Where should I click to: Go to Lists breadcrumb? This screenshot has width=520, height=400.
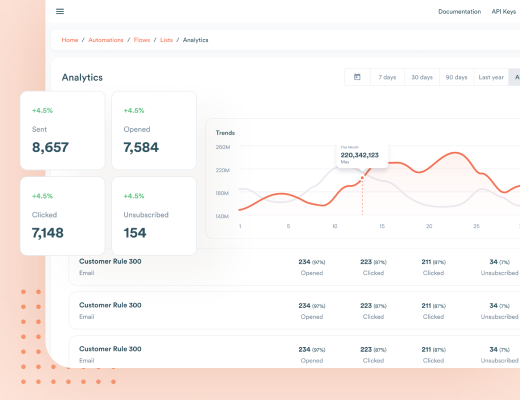pos(166,40)
